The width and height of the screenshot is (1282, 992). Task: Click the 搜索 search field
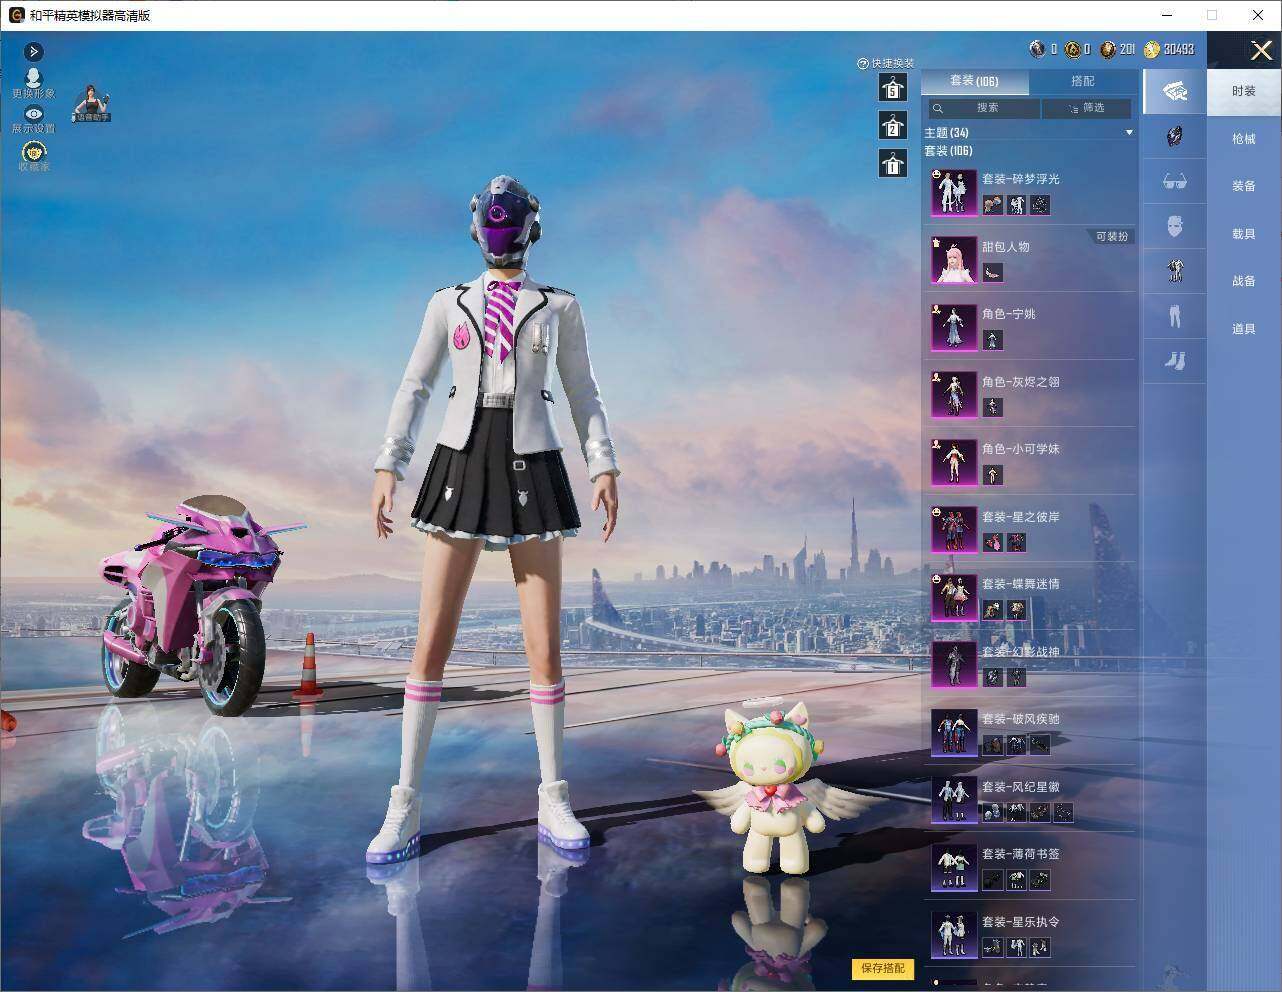pos(984,108)
